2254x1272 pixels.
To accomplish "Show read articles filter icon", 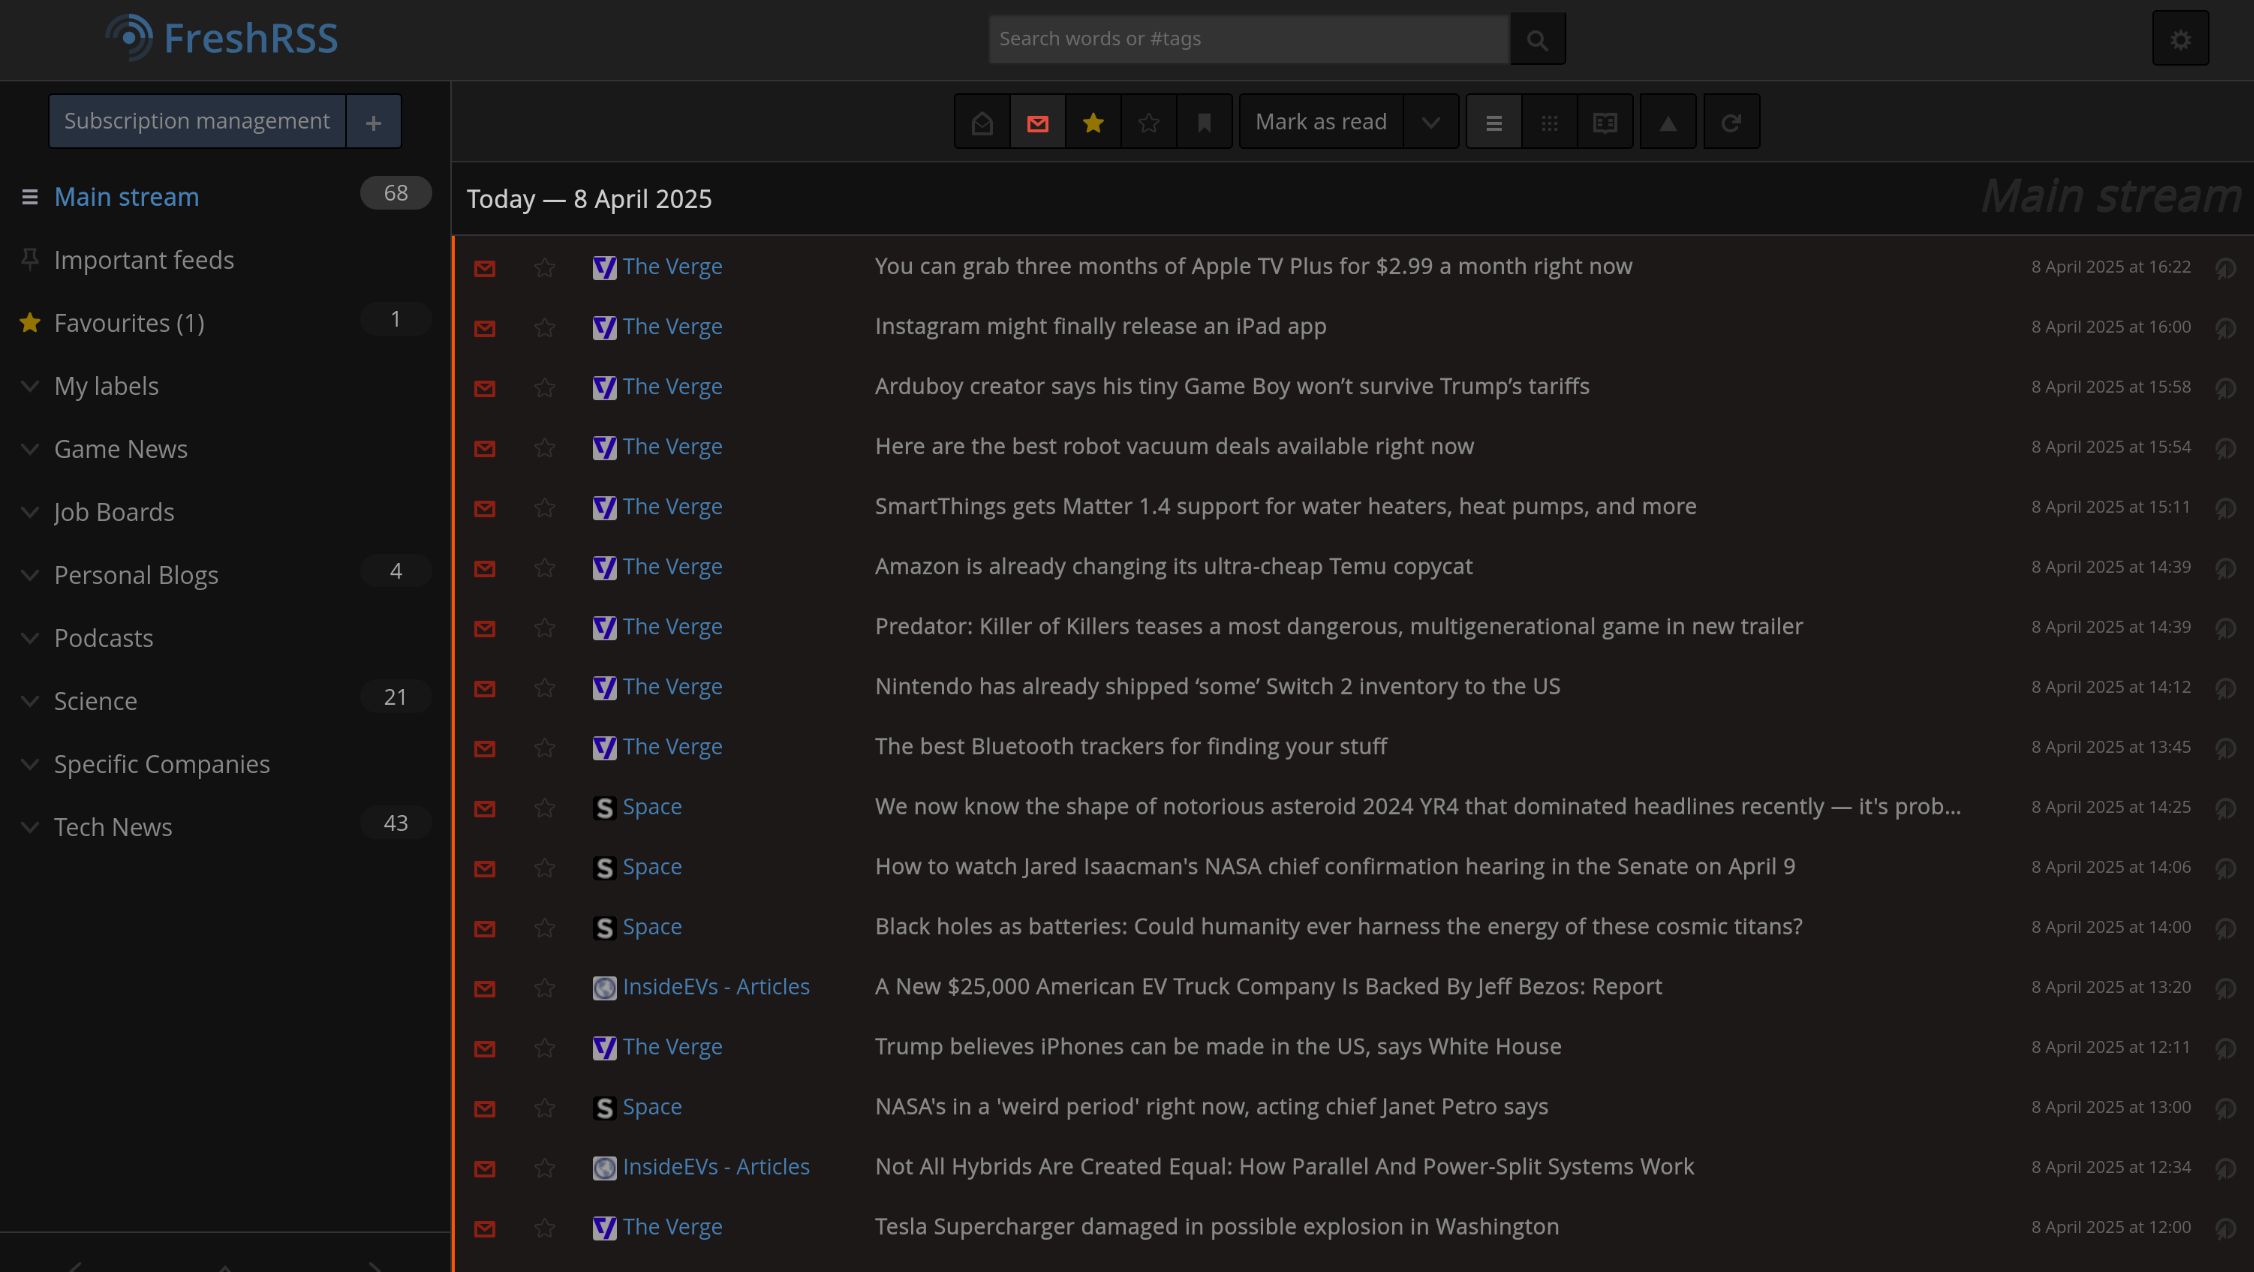I will click(982, 122).
